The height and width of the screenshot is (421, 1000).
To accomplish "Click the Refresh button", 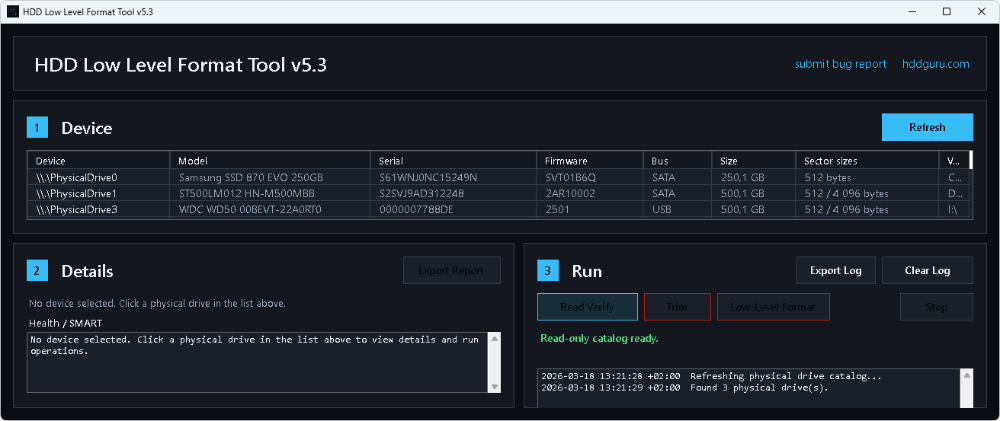I will click(927, 127).
